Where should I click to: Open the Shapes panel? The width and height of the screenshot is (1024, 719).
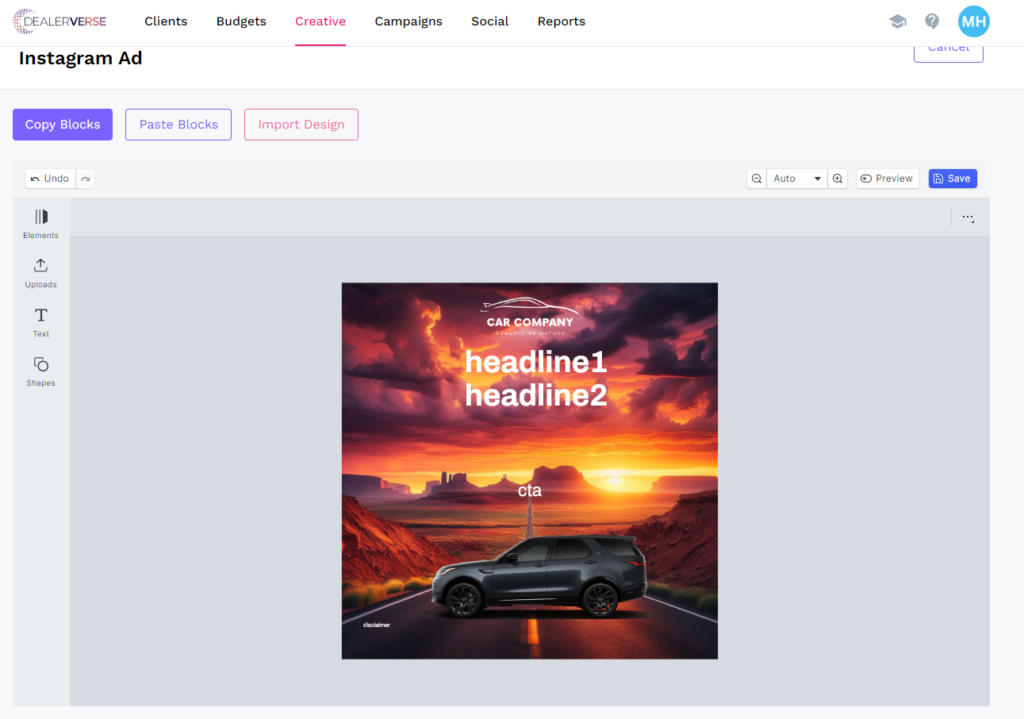tap(41, 370)
